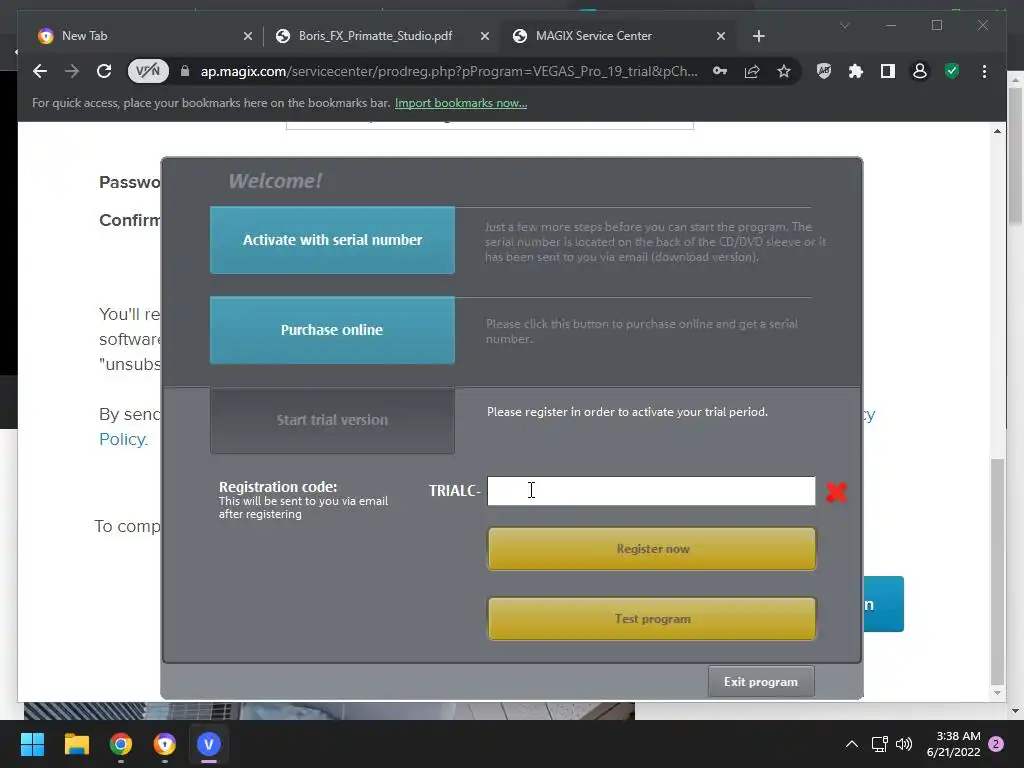Click the green checkmark shield extension
This screenshot has height=768, width=1024.
coord(952,71)
